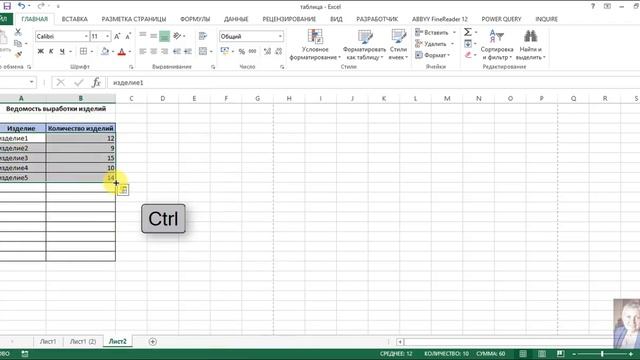This screenshot has width=640, height=360.
Task: Click the Merge and Center icon
Action: click(203, 51)
